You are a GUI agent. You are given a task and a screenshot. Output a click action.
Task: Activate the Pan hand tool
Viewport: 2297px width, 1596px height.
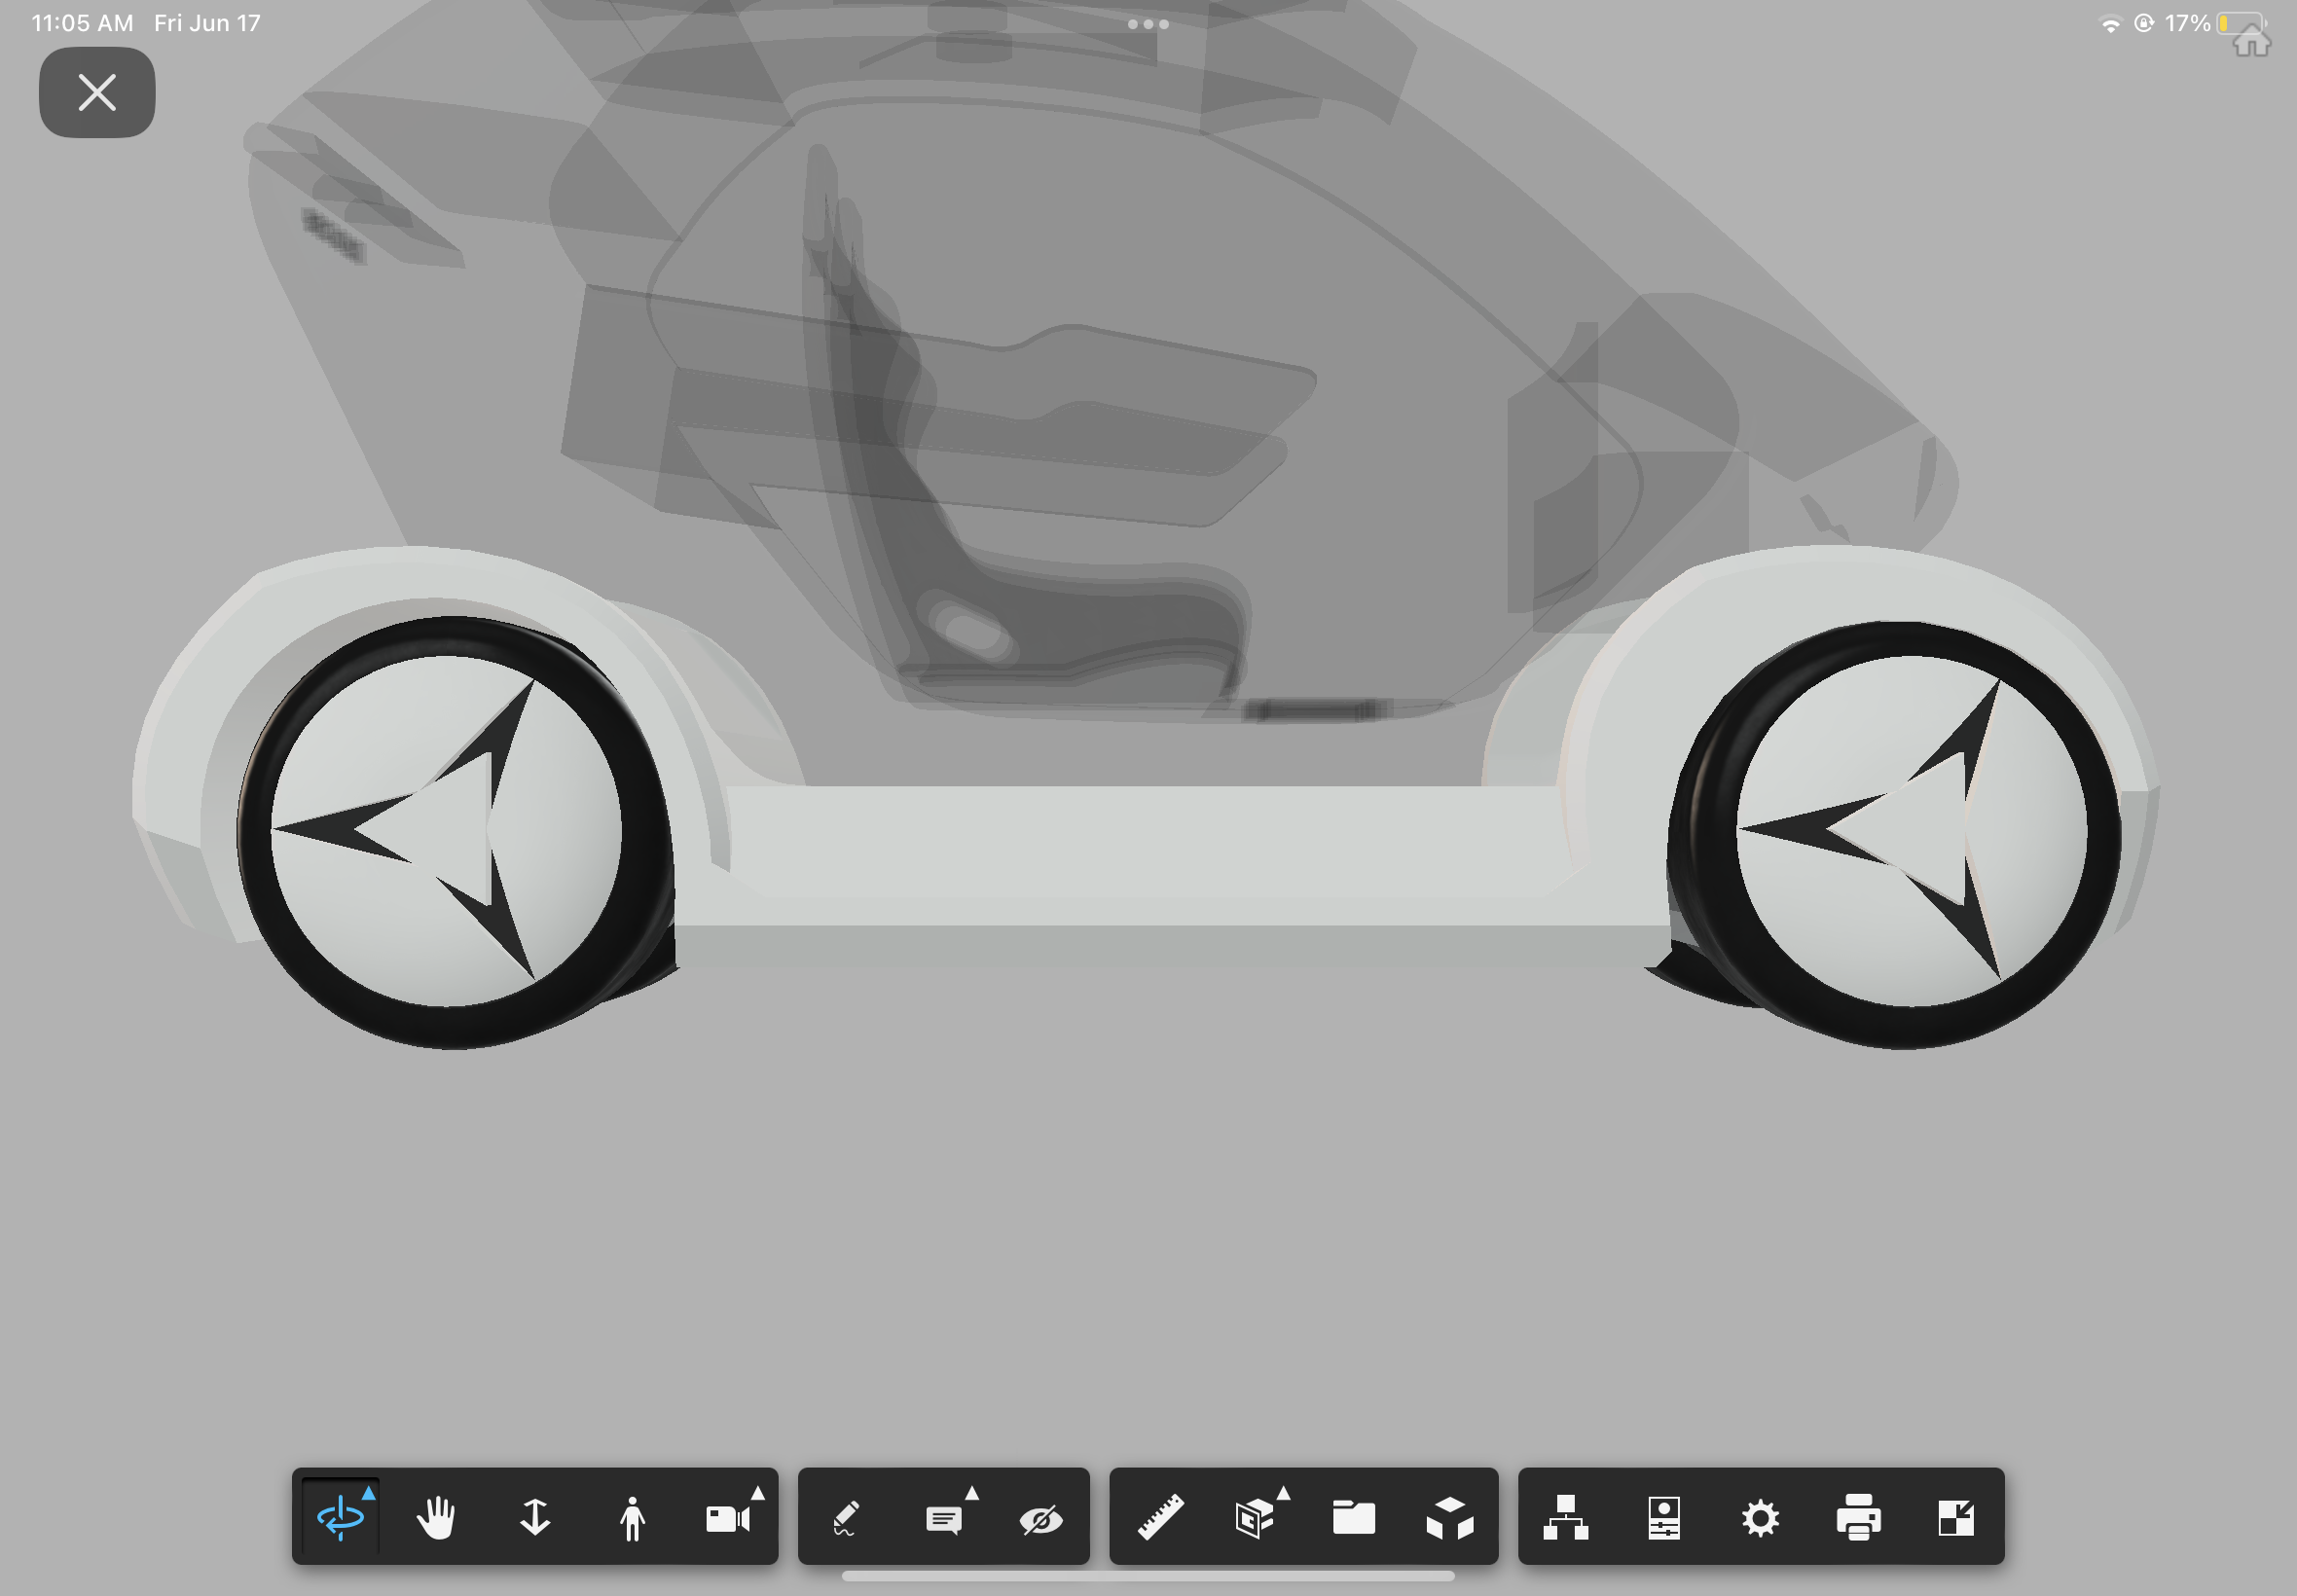[437, 1517]
